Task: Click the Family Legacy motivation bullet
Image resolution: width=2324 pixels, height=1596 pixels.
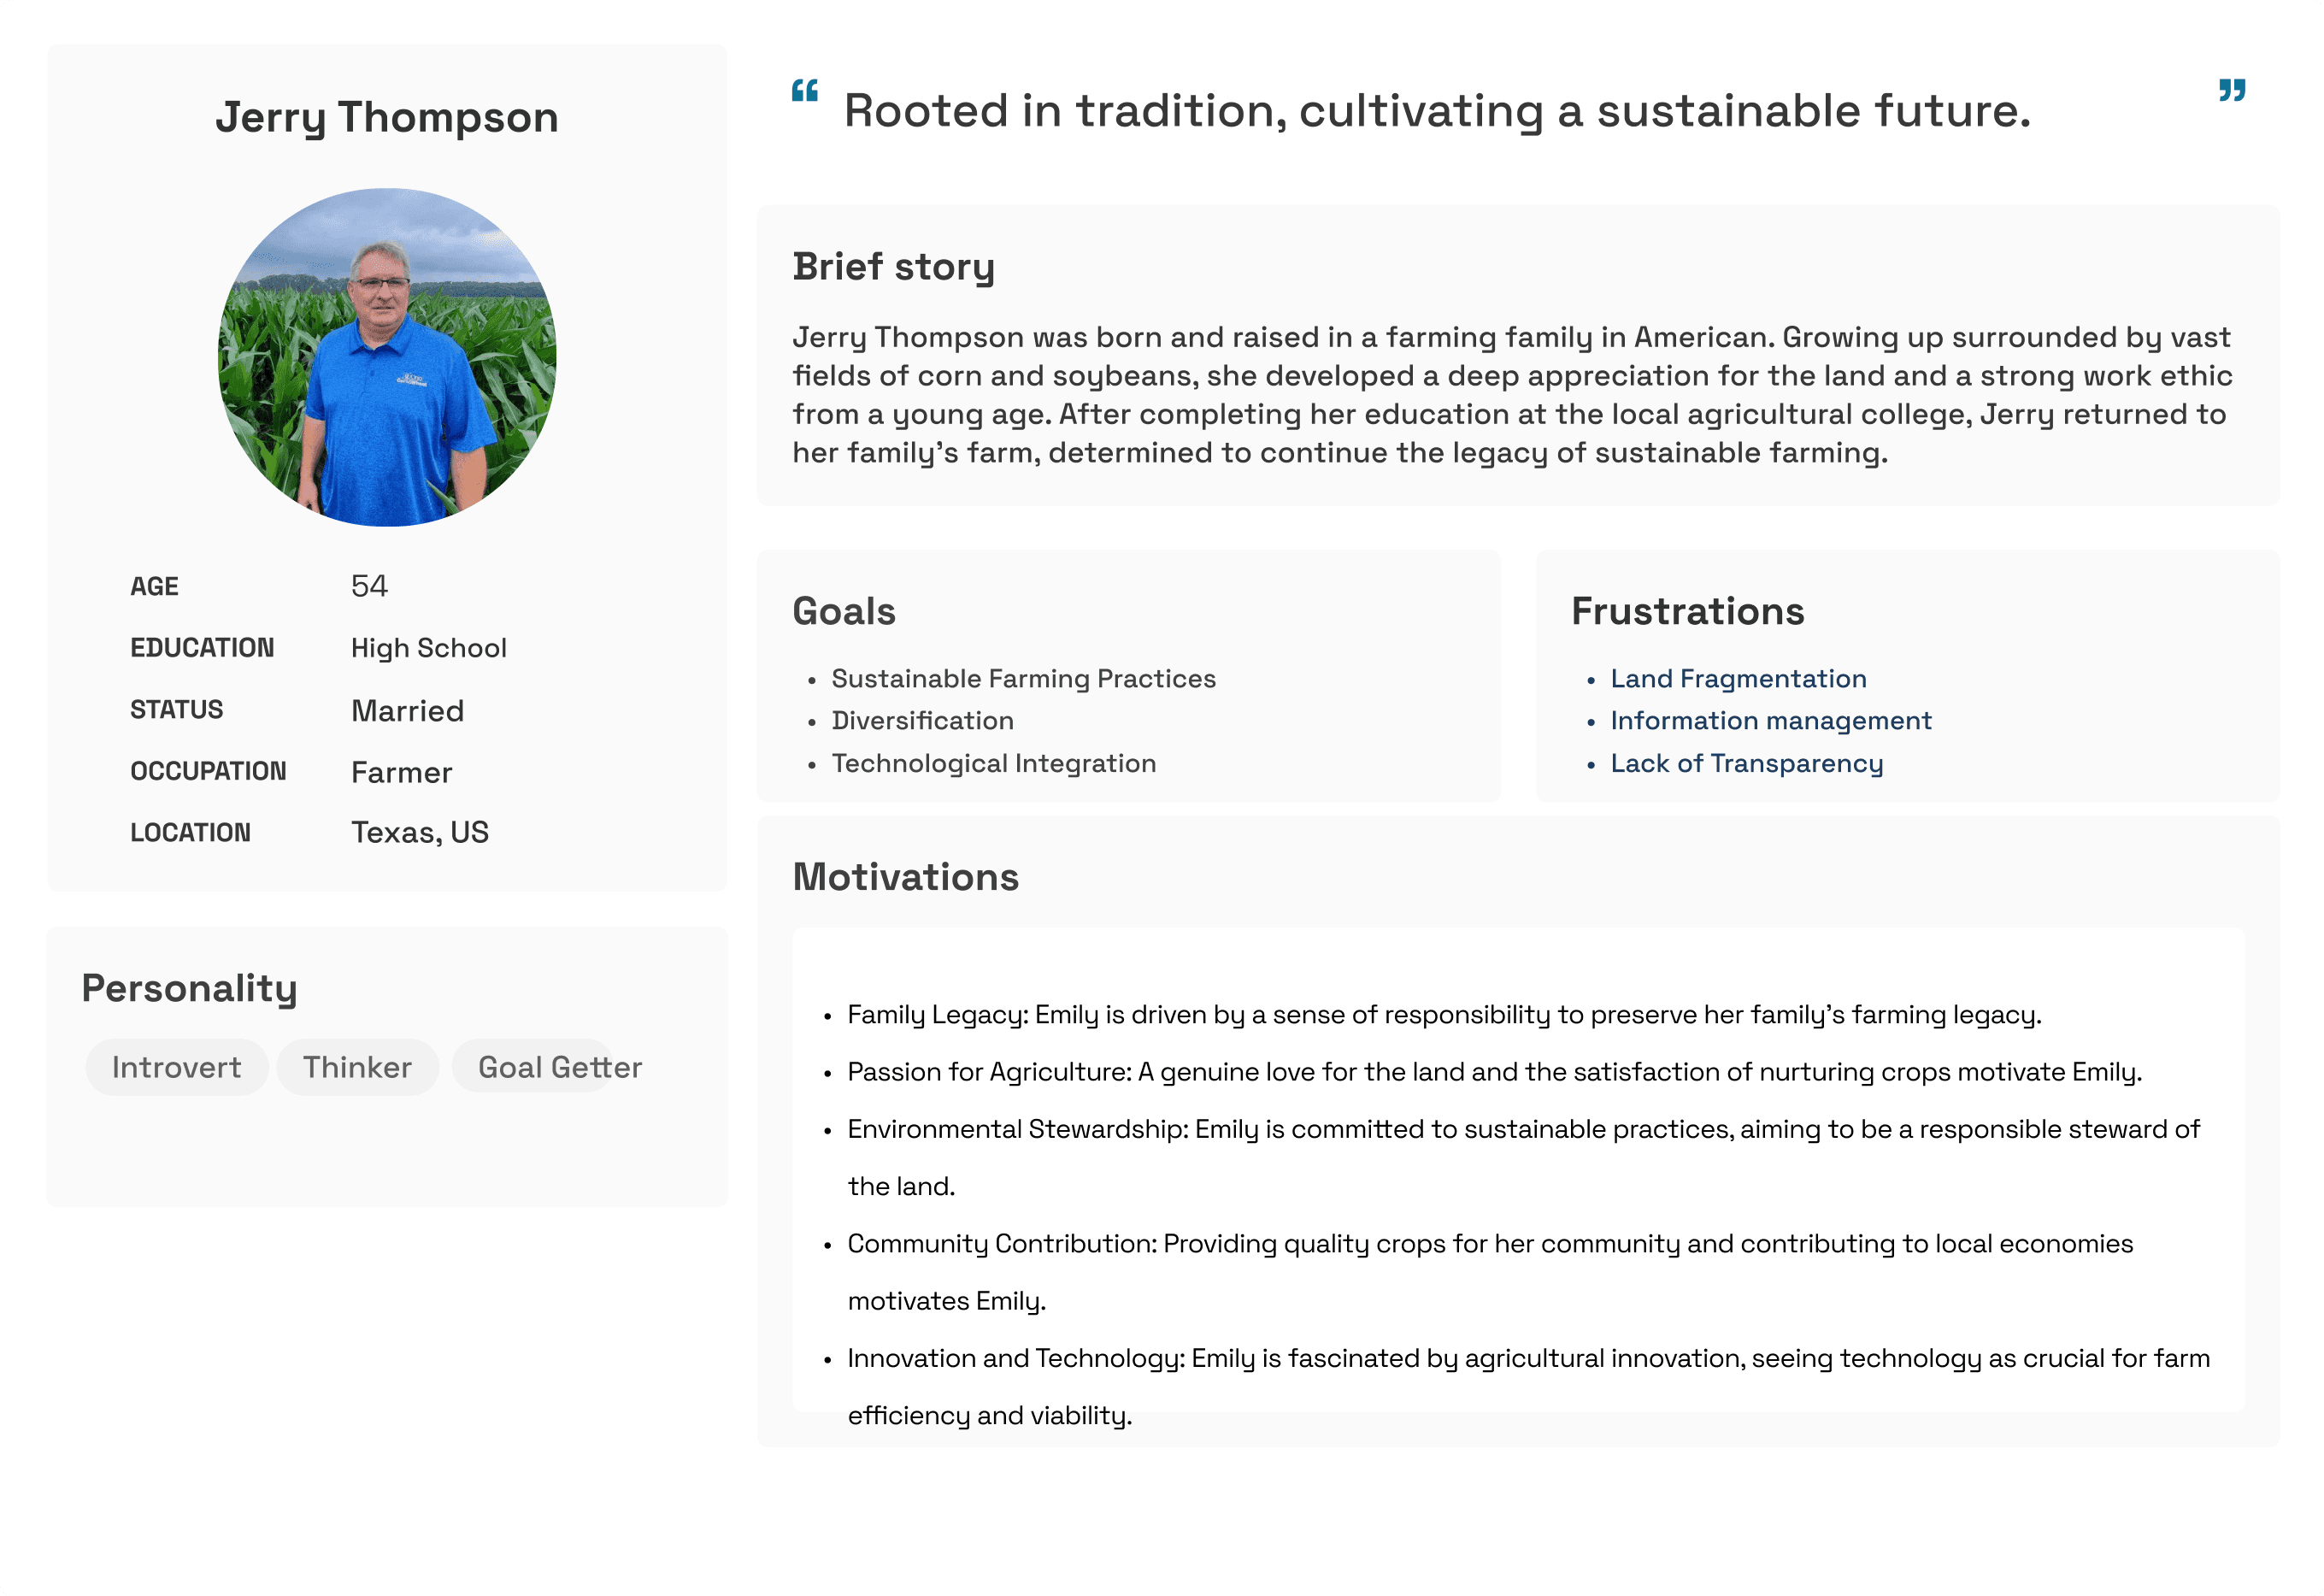Action: (x=1444, y=1015)
